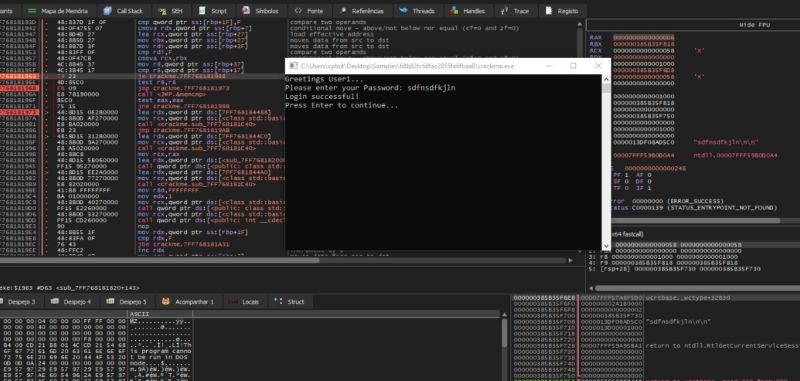
Task: Select the jmp crackme.7FF768181973 instruction
Action: [183, 88]
